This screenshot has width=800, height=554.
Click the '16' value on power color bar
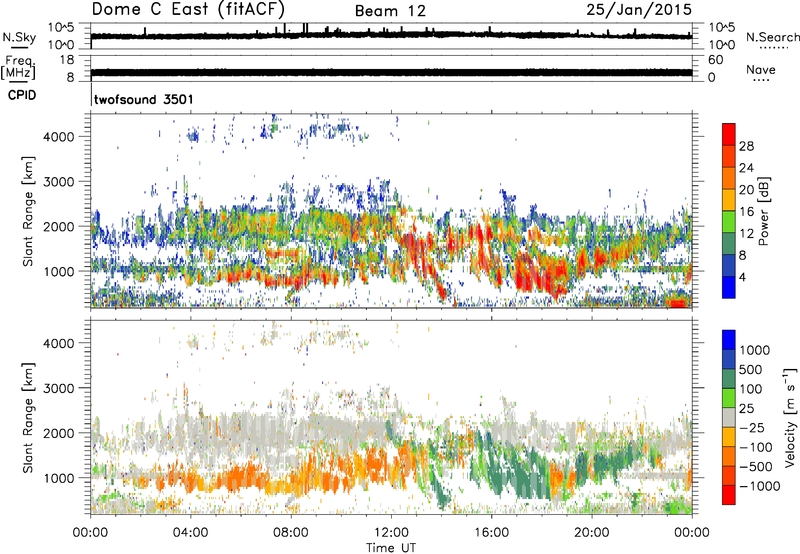746,212
